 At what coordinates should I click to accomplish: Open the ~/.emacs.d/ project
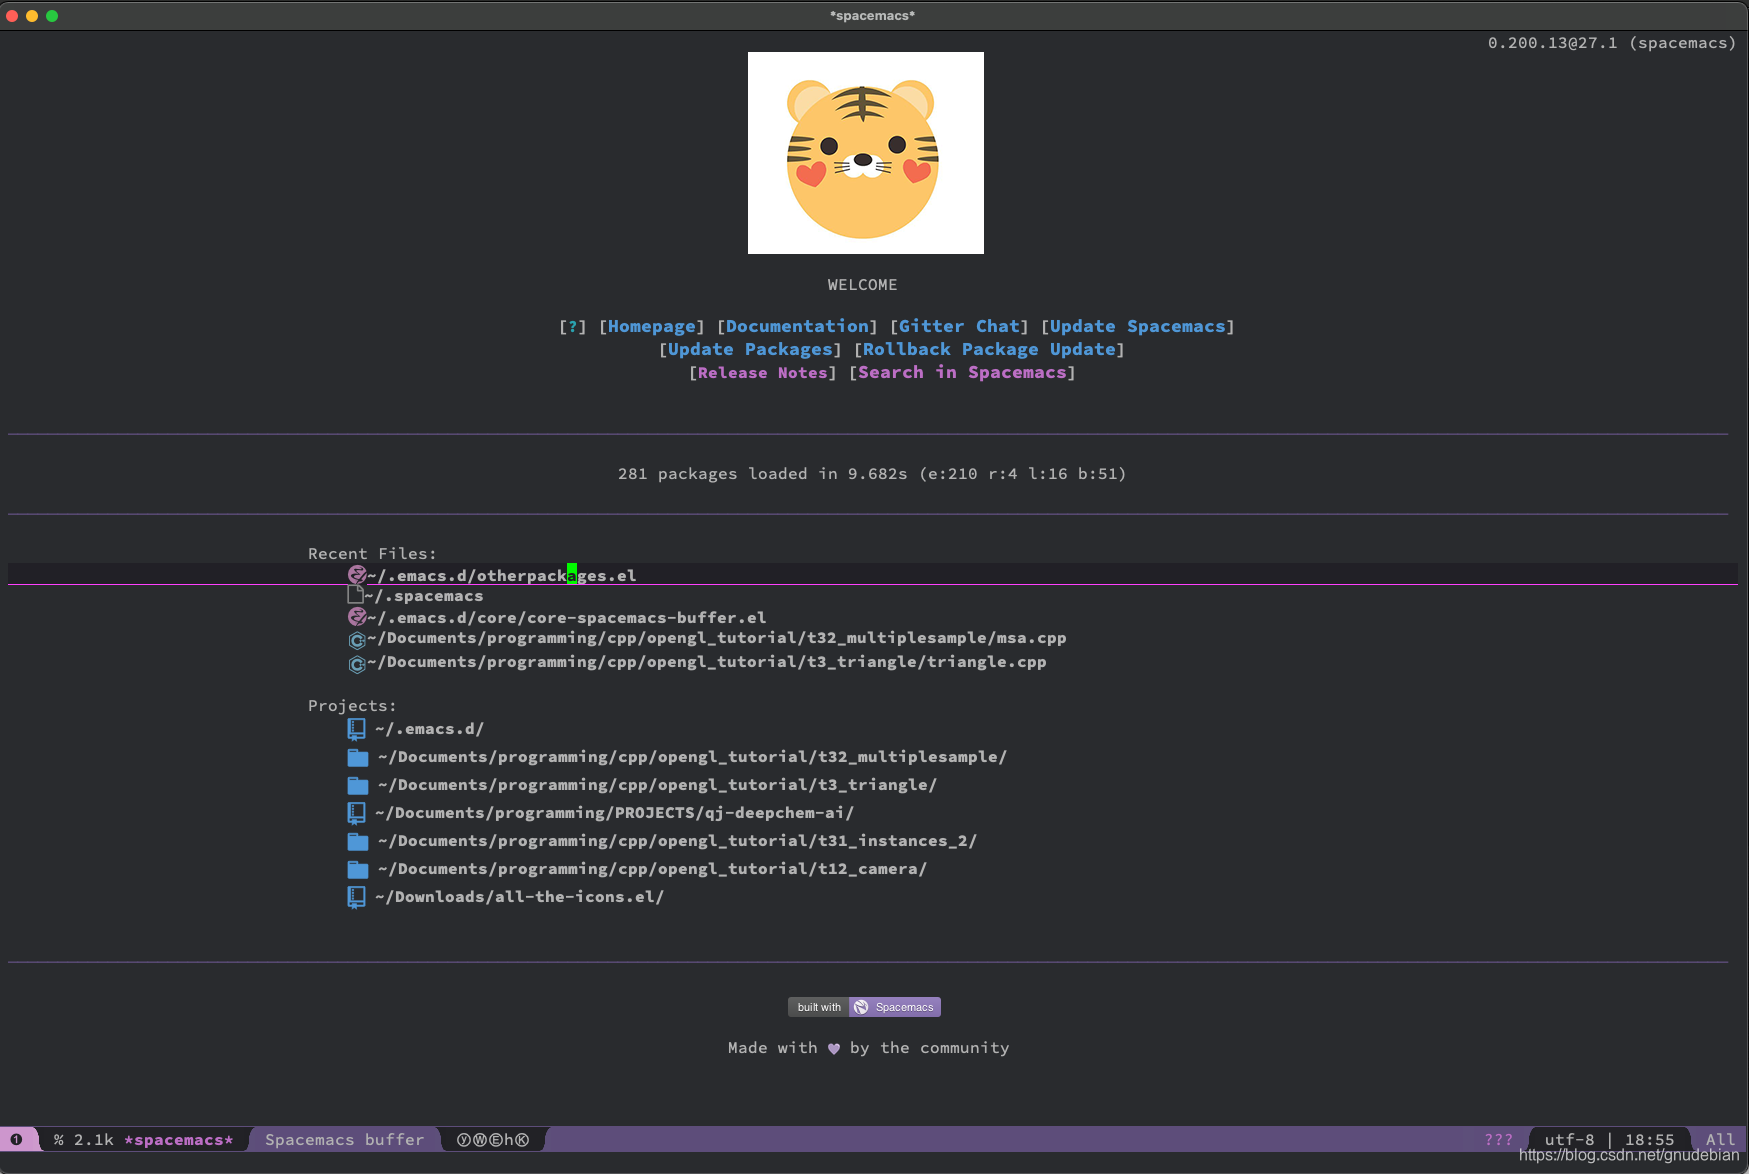click(430, 729)
